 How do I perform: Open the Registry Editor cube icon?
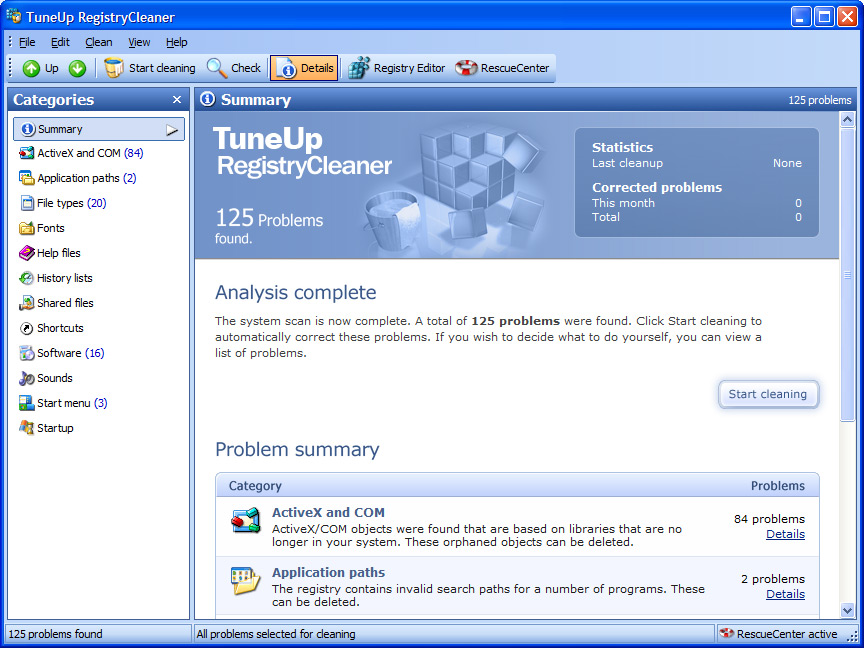358,68
